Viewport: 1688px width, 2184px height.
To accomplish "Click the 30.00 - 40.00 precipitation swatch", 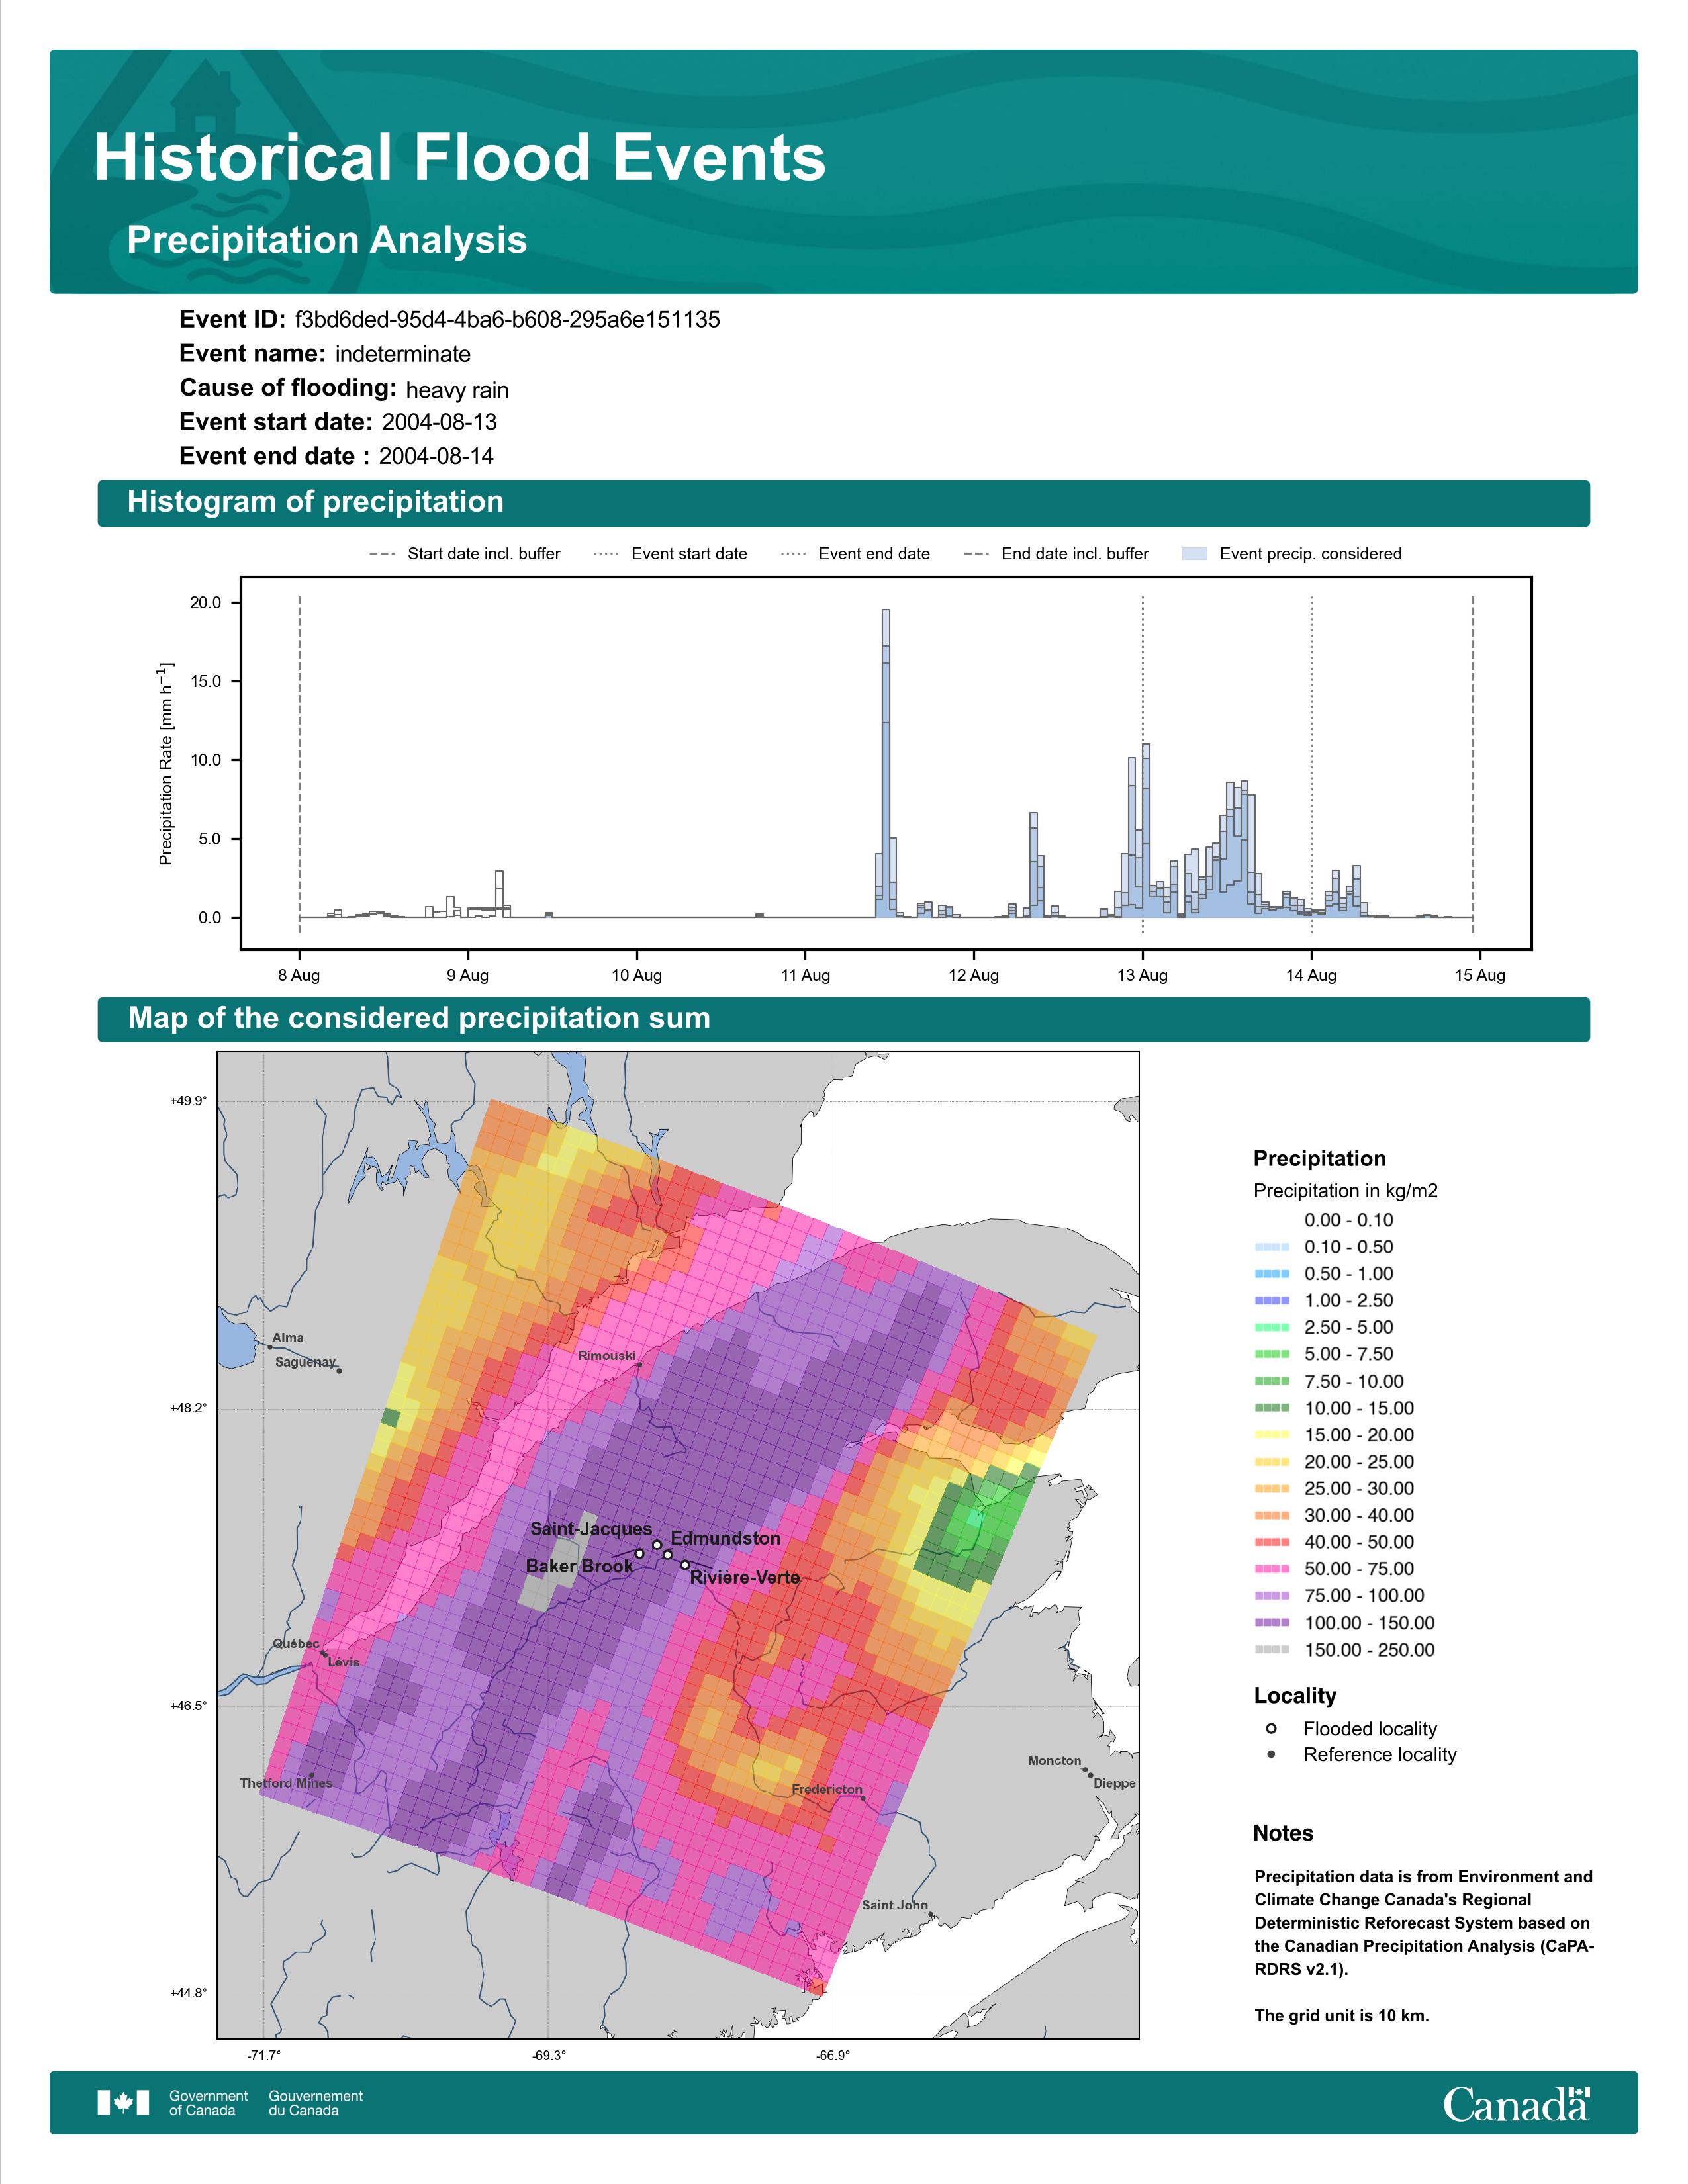I will (x=1272, y=1515).
